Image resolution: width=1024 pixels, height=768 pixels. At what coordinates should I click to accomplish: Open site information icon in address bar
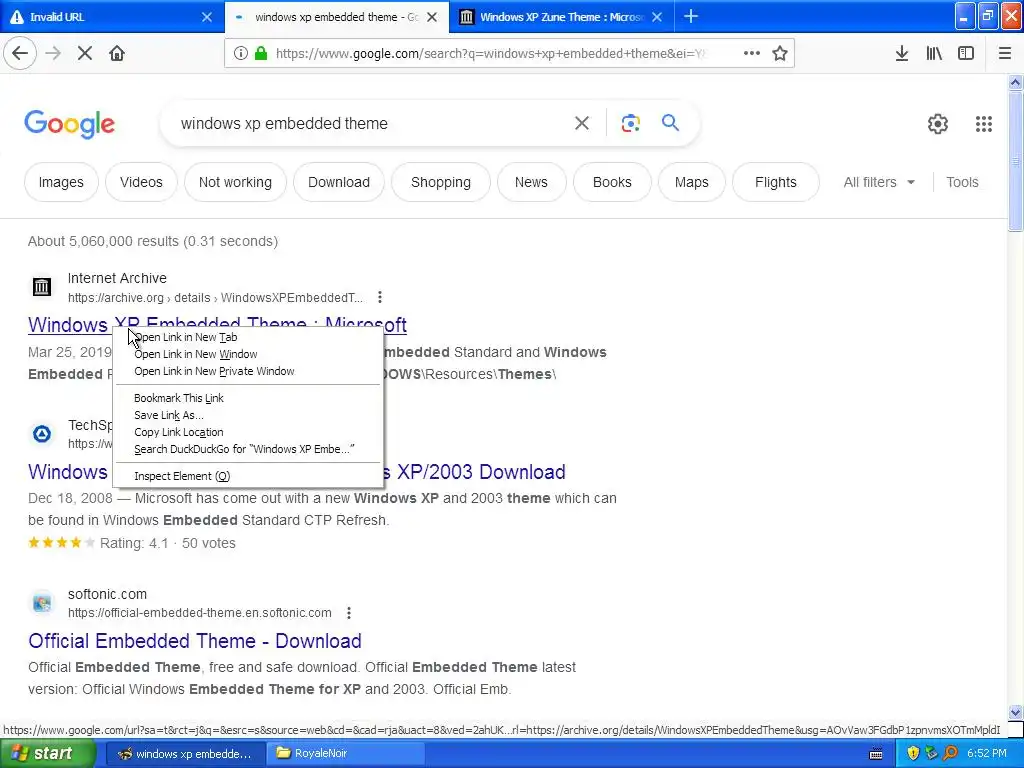coord(241,53)
